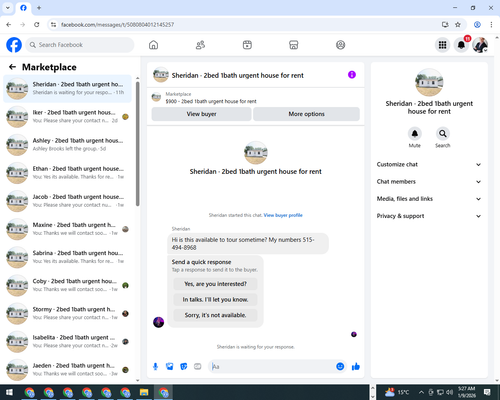Click the chat list vertical scrollbar
This screenshot has width=500, height=400.
pos(138,143)
